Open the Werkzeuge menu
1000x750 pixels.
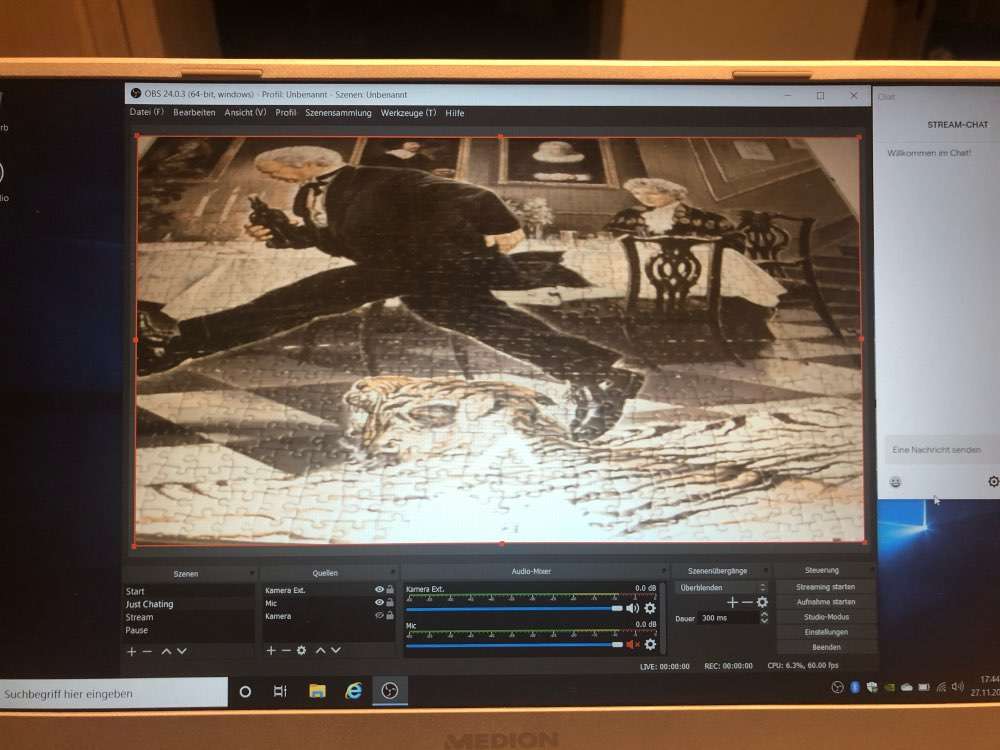[x=408, y=113]
